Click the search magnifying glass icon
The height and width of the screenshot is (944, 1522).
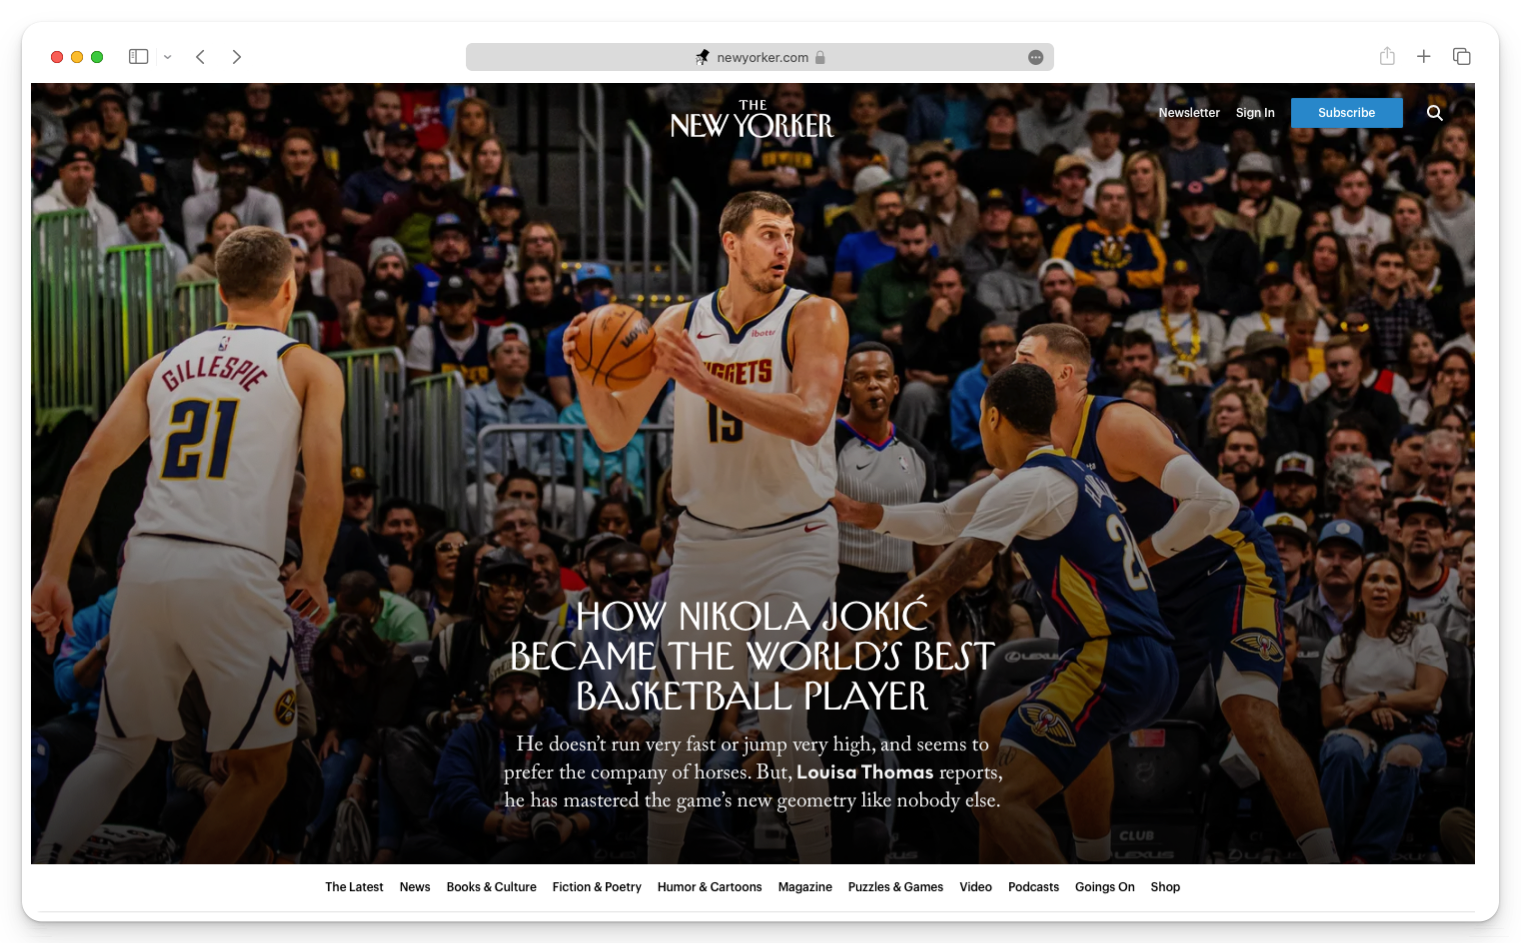[1434, 113]
